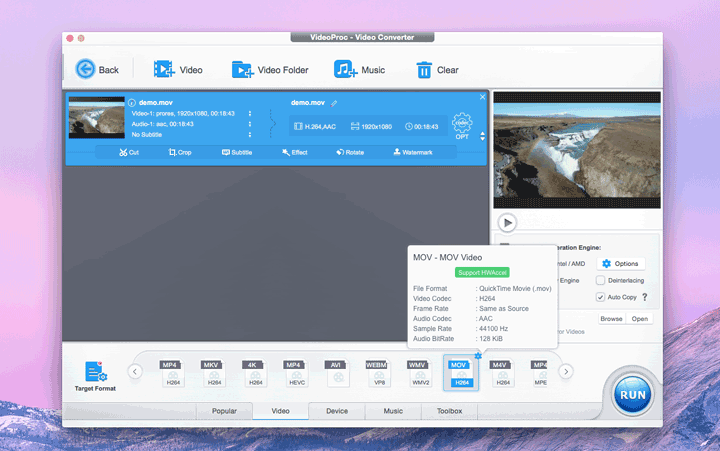The width and height of the screenshot is (720, 451).
Task: Open Auto Copy help question mark
Action: pyautogui.click(x=645, y=297)
